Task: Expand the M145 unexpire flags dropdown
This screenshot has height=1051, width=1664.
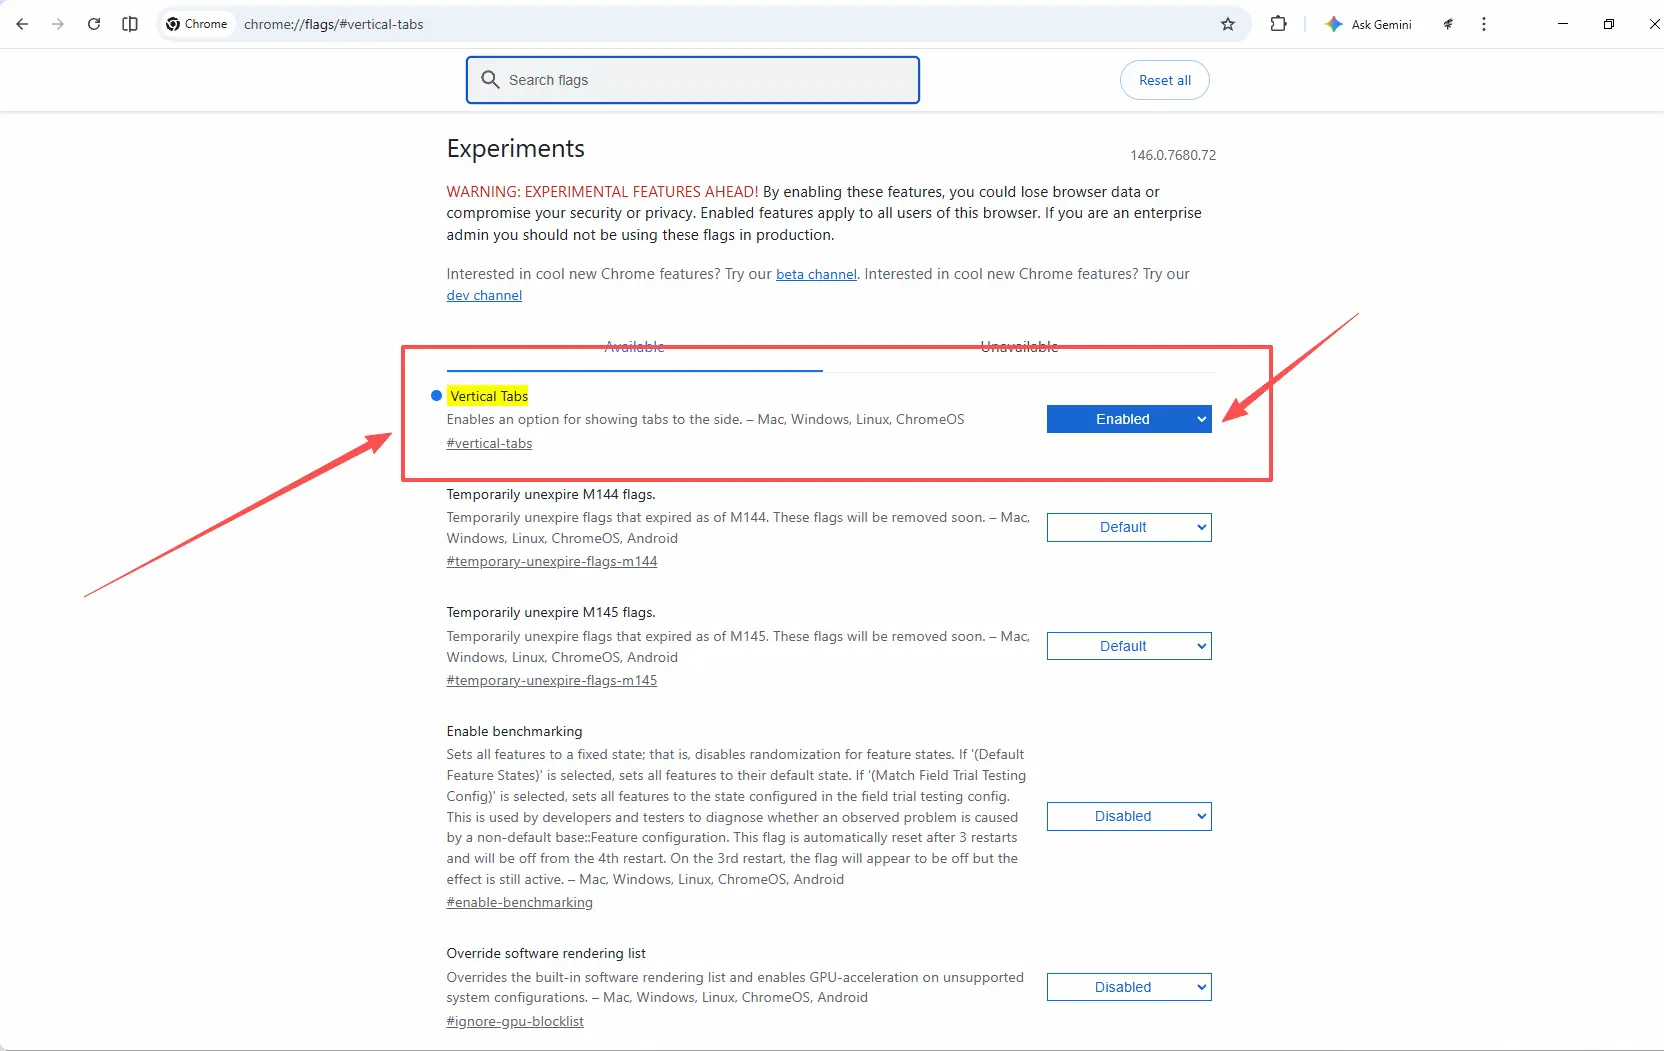Action: click(1128, 646)
